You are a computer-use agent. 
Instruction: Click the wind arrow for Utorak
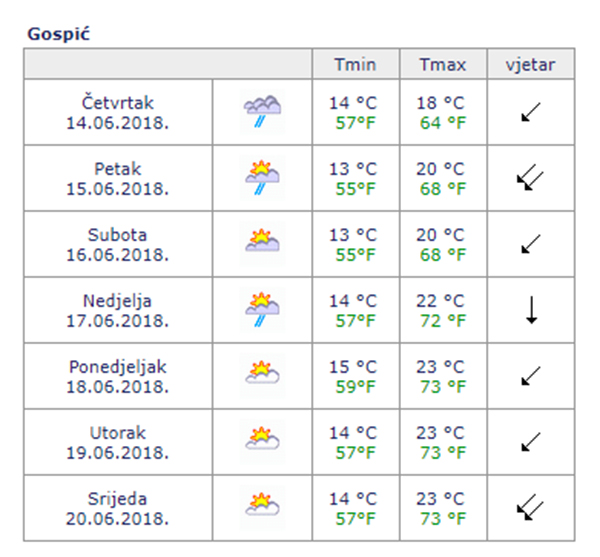(x=531, y=440)
